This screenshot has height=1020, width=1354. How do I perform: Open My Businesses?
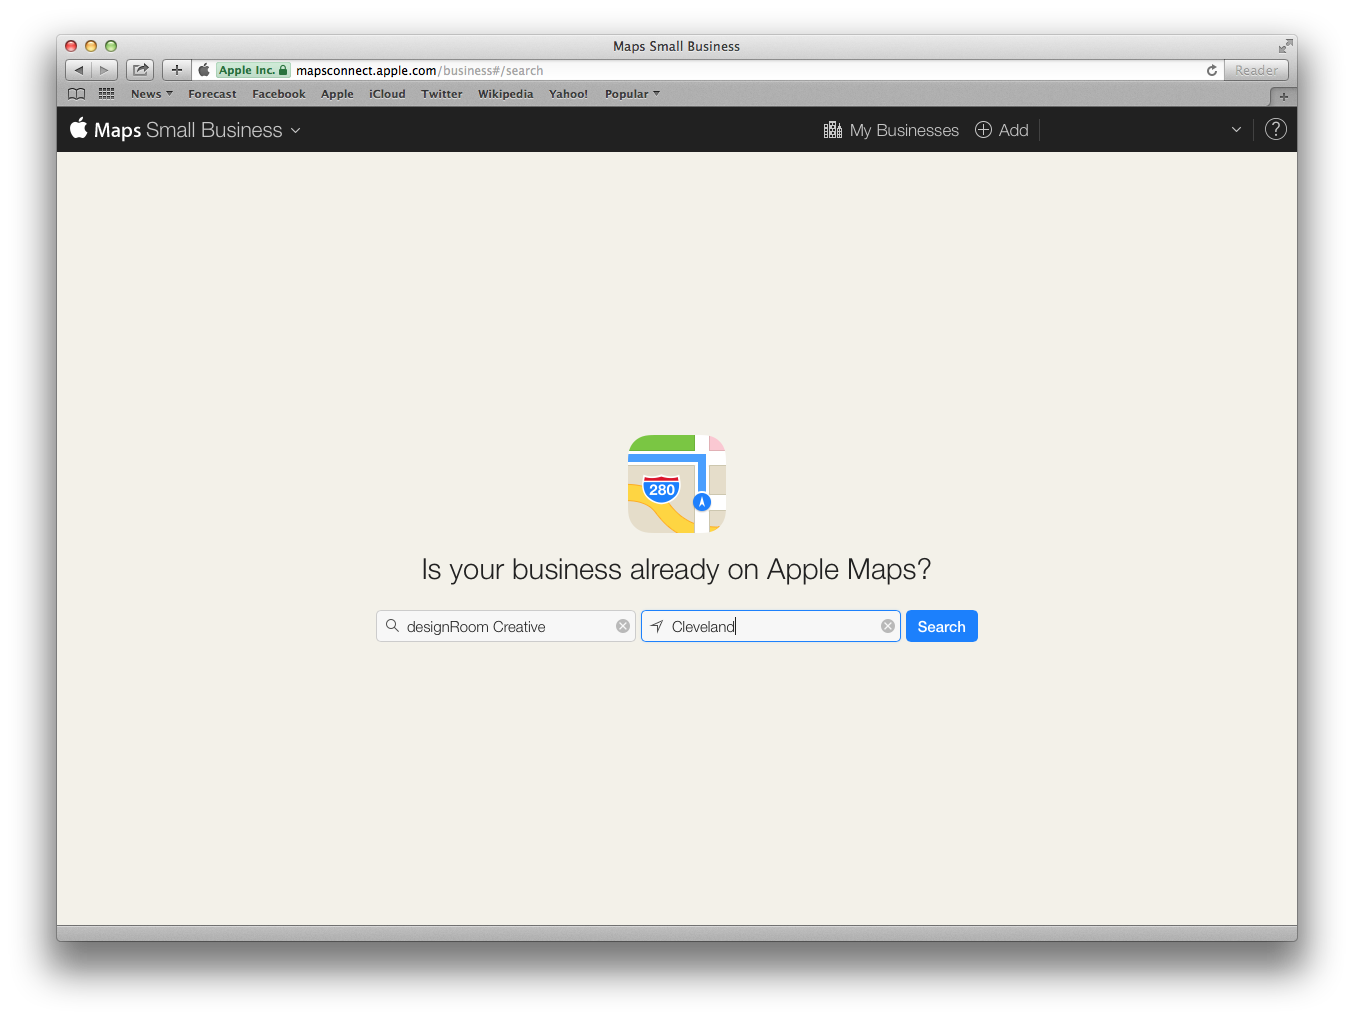(x=891, y=130)
